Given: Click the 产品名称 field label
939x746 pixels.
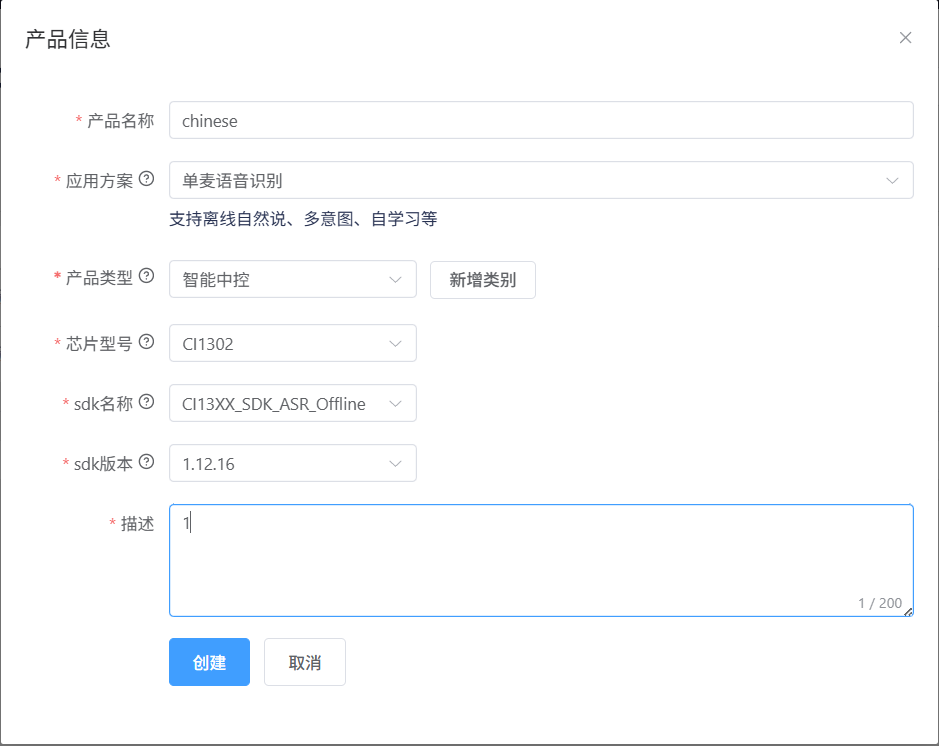Looking at the screenshot, I should (x=120, y=121).
